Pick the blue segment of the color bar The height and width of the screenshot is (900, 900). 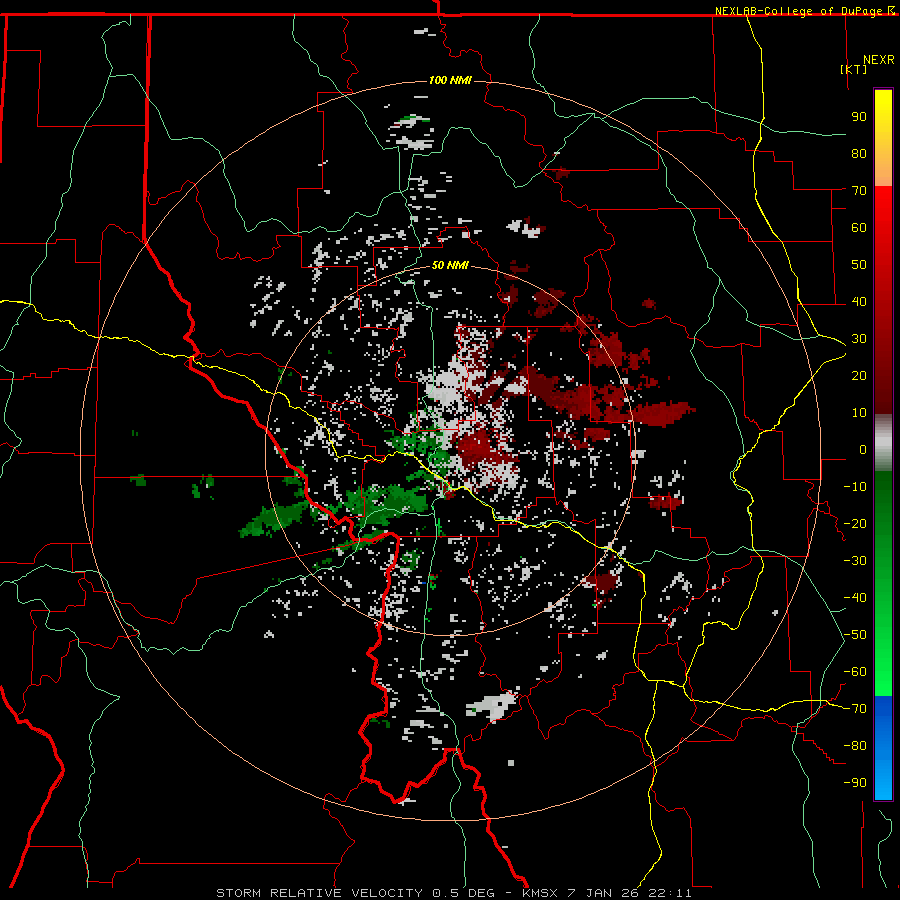point(883,747)
